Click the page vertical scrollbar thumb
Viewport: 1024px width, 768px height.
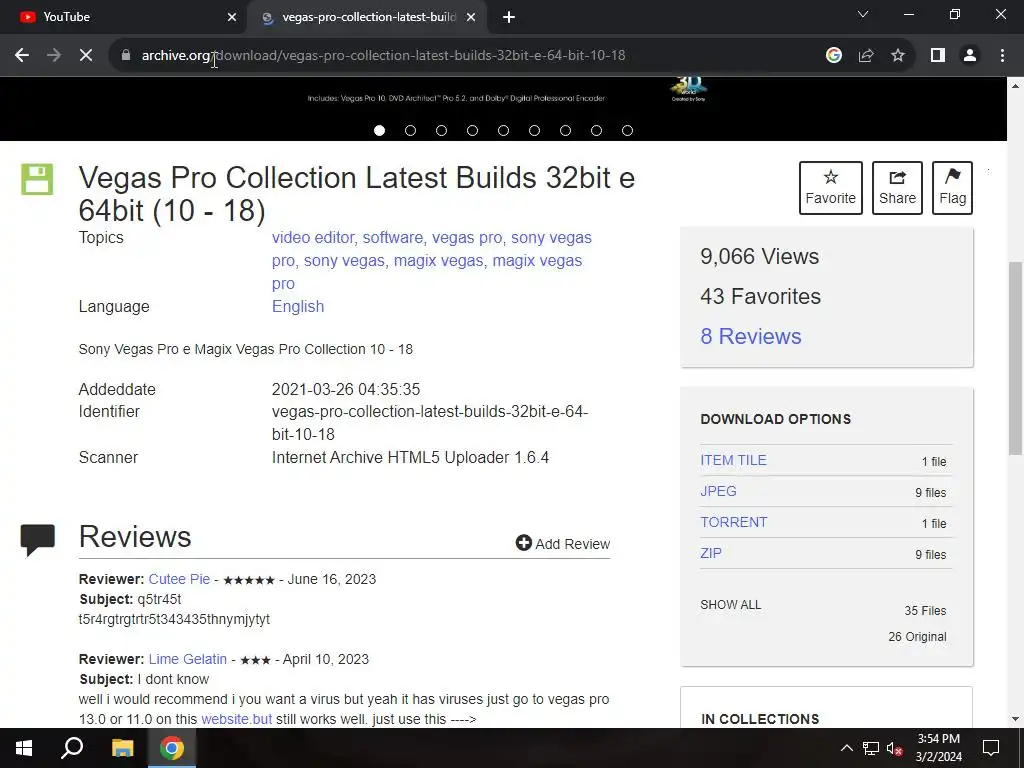coord(1016,358)
